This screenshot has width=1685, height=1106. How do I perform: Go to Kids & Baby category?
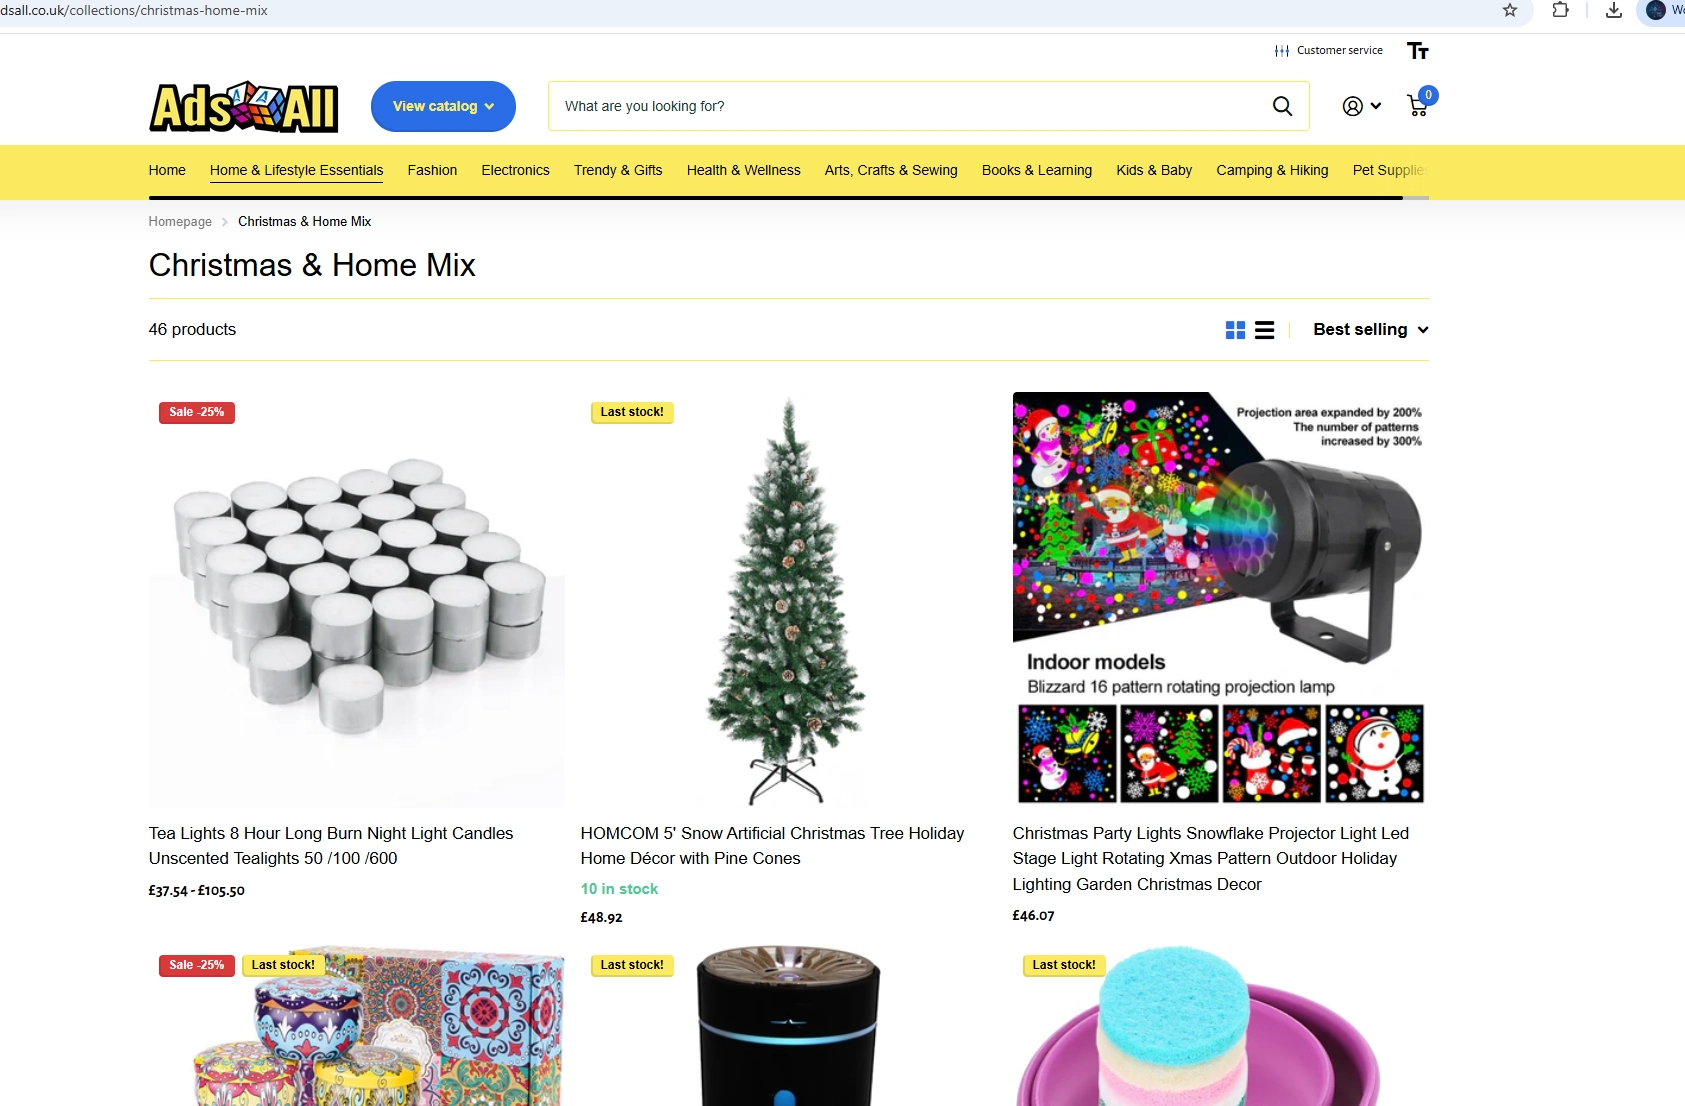pos(1154,170)
